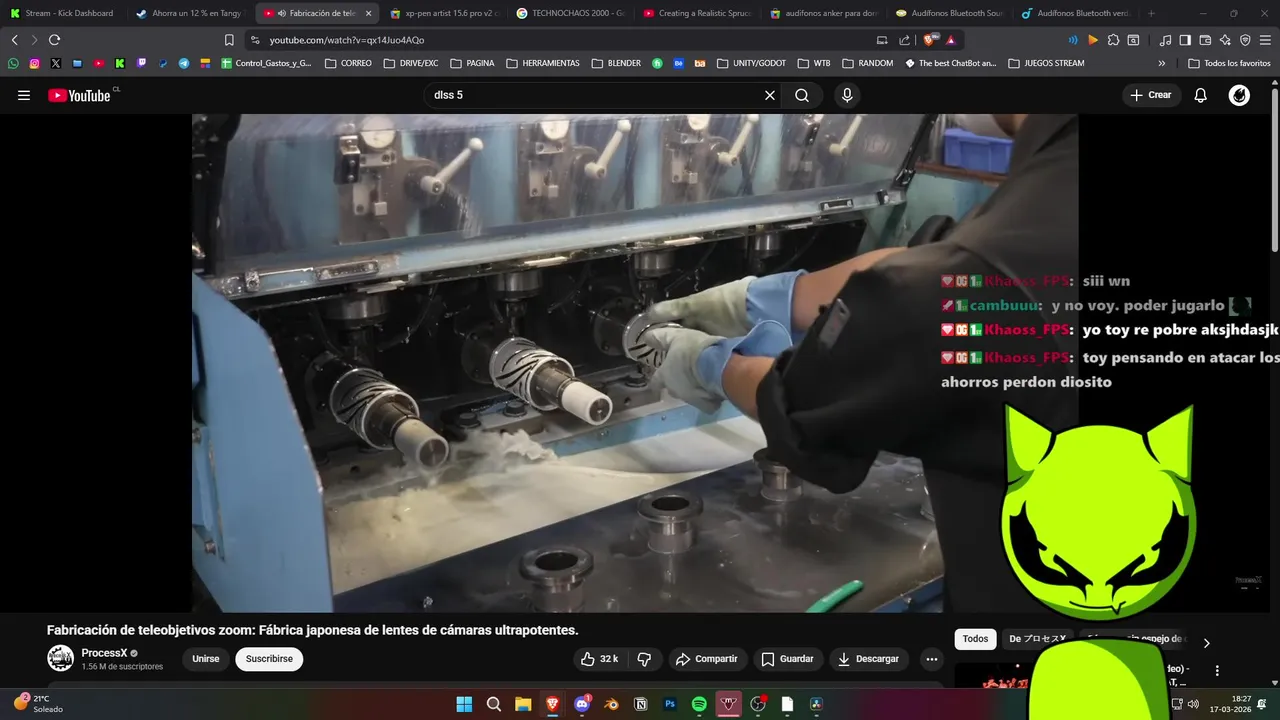Screen dimensions: 1280x720
Task: Select the 'De プロセスX' filter chip
Action: [1037, 639]
